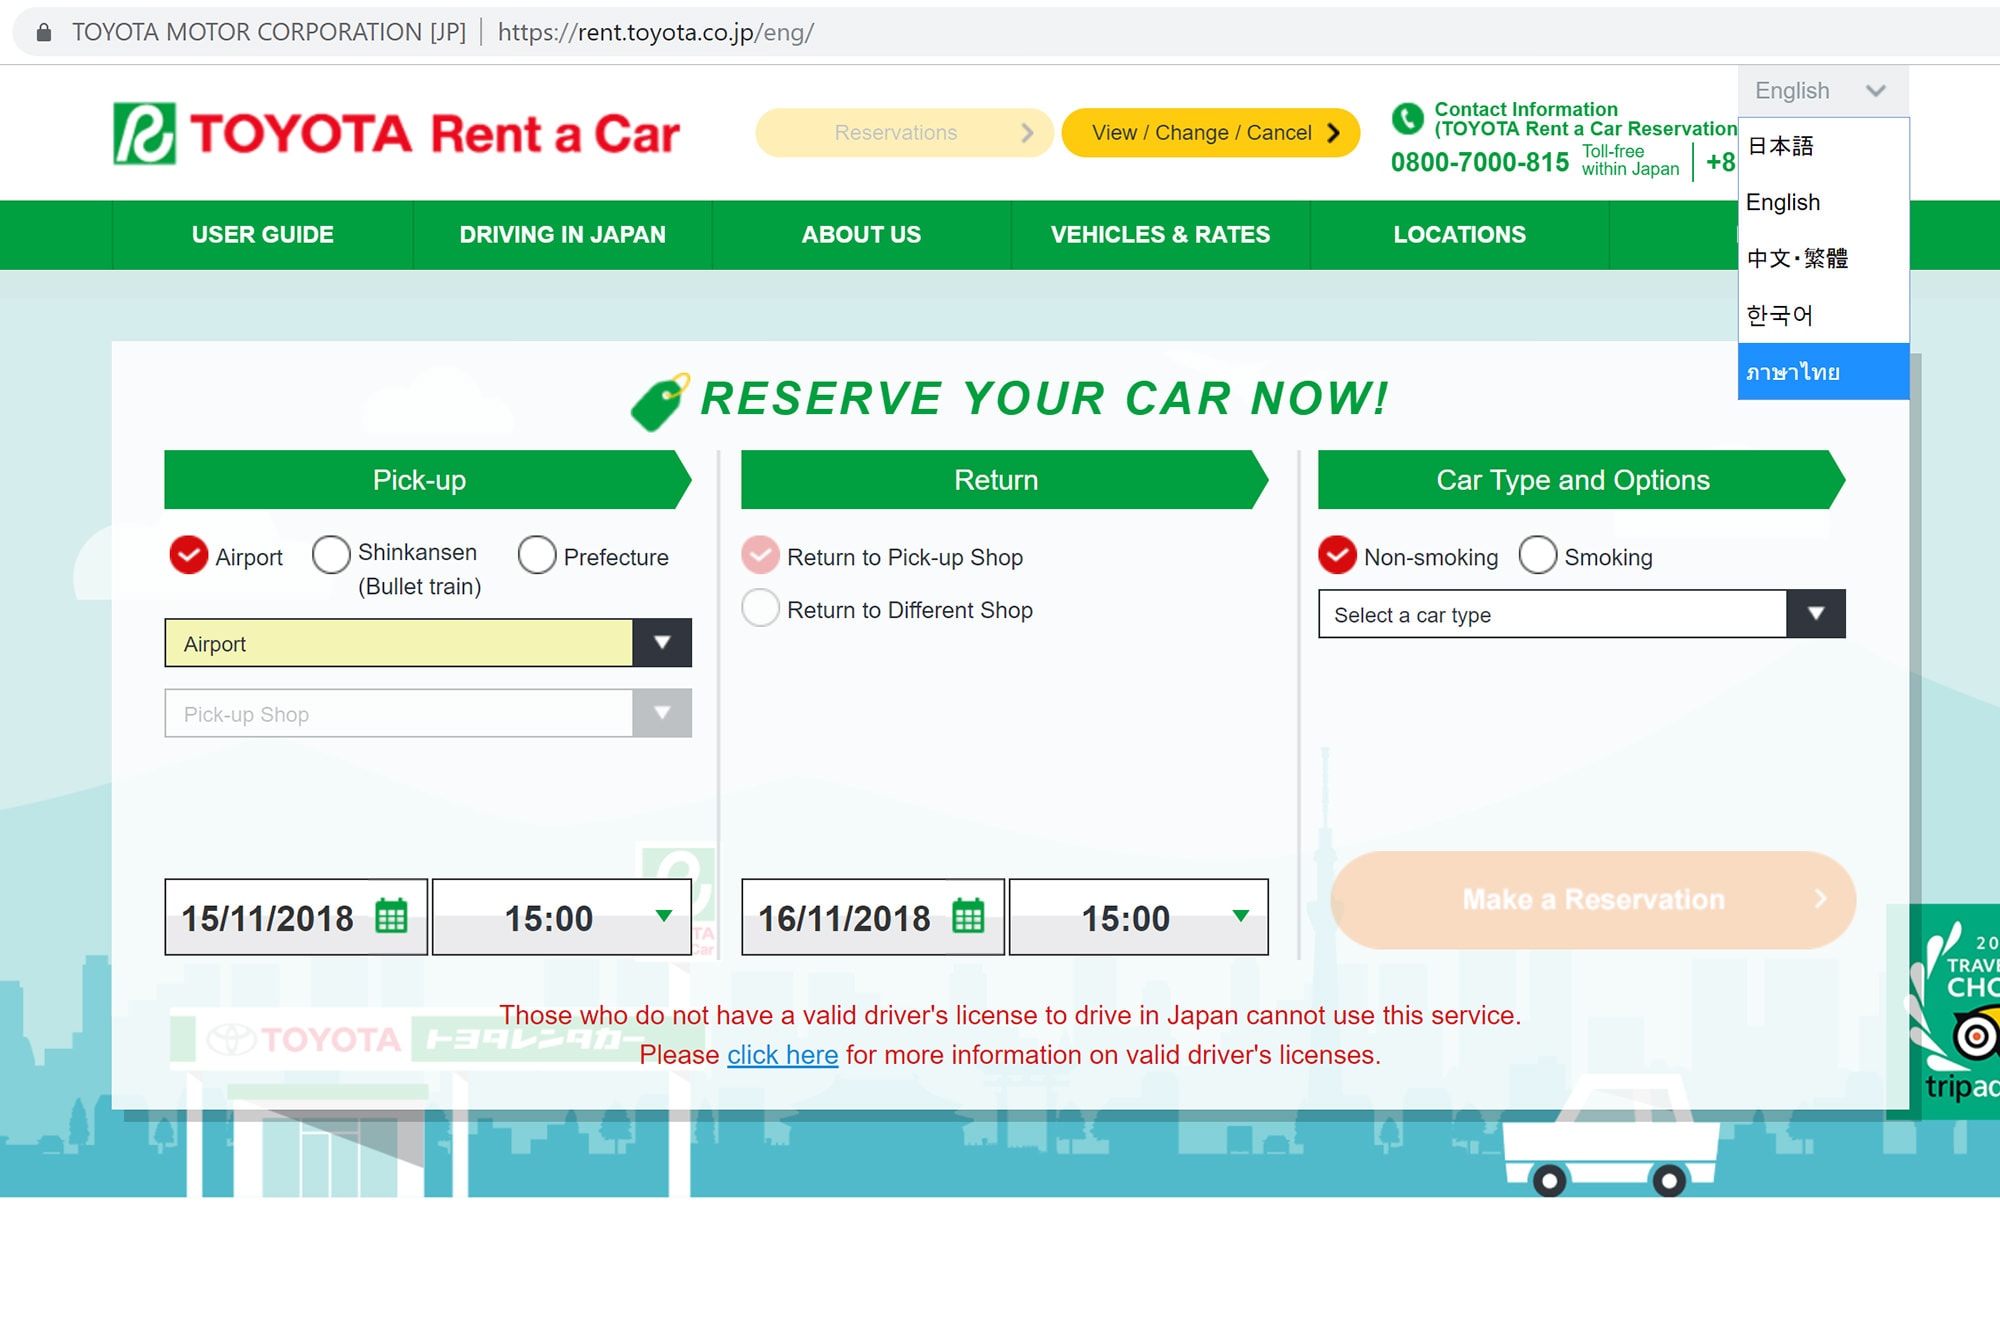Open the pick-up time 15:00 dropdown
Image resolution: width=2000 pixels, height=1332 pixels.
coord(562,917)
